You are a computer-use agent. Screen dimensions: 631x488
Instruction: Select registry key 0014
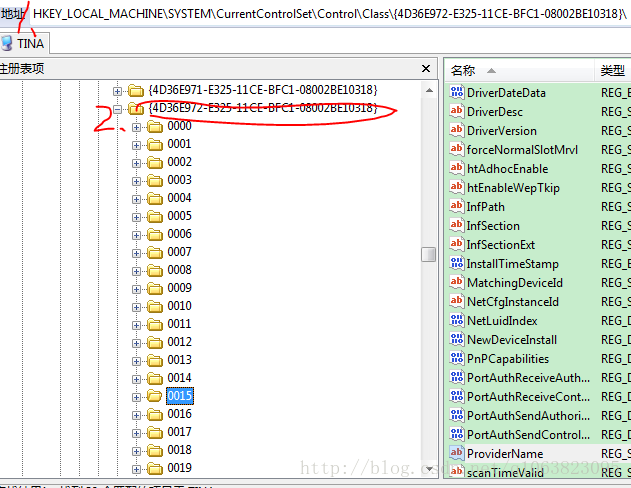(179, 378)
